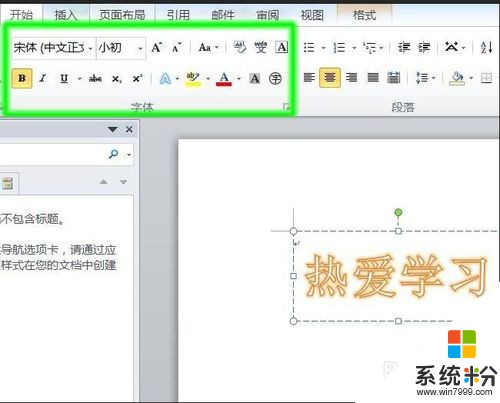Screen dimensions: 500x403
Task: Open the 字体 dialog launcher
Action: (x=286, y=107)
